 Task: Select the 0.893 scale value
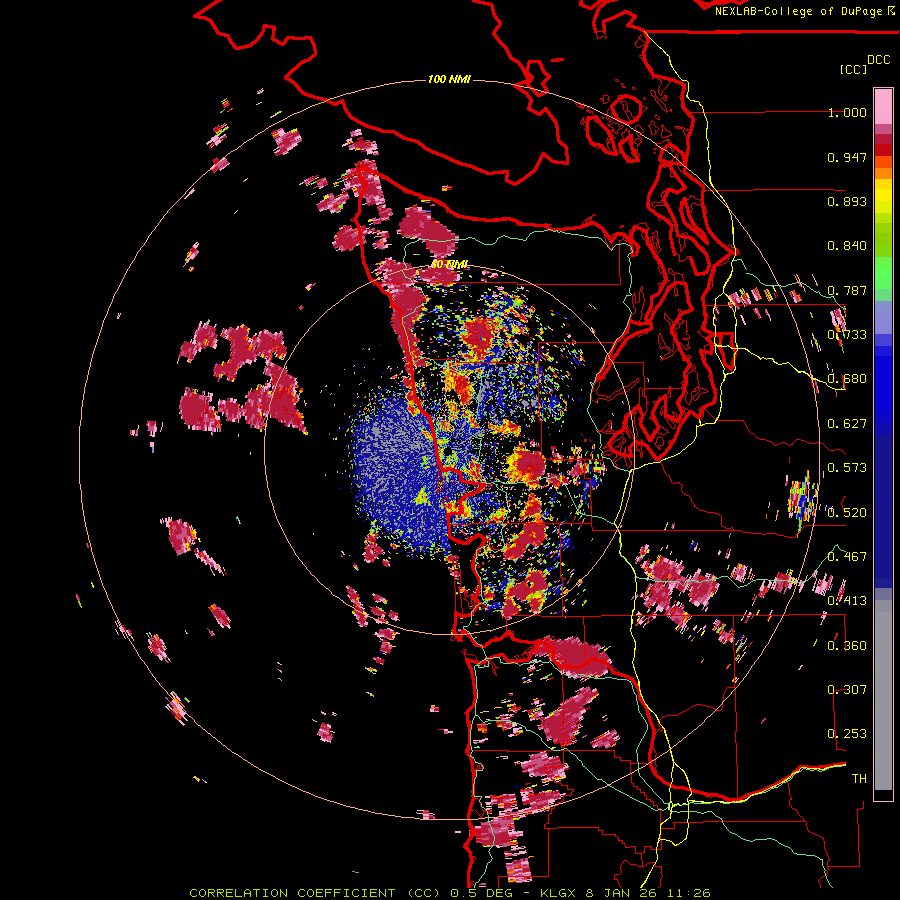coord(847,201)
